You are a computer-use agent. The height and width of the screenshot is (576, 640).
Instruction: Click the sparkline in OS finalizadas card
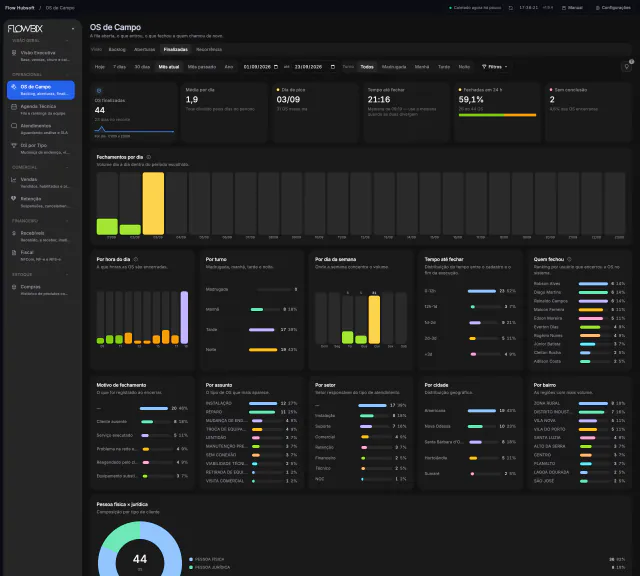pyautogui.click(x=134, y=130)
